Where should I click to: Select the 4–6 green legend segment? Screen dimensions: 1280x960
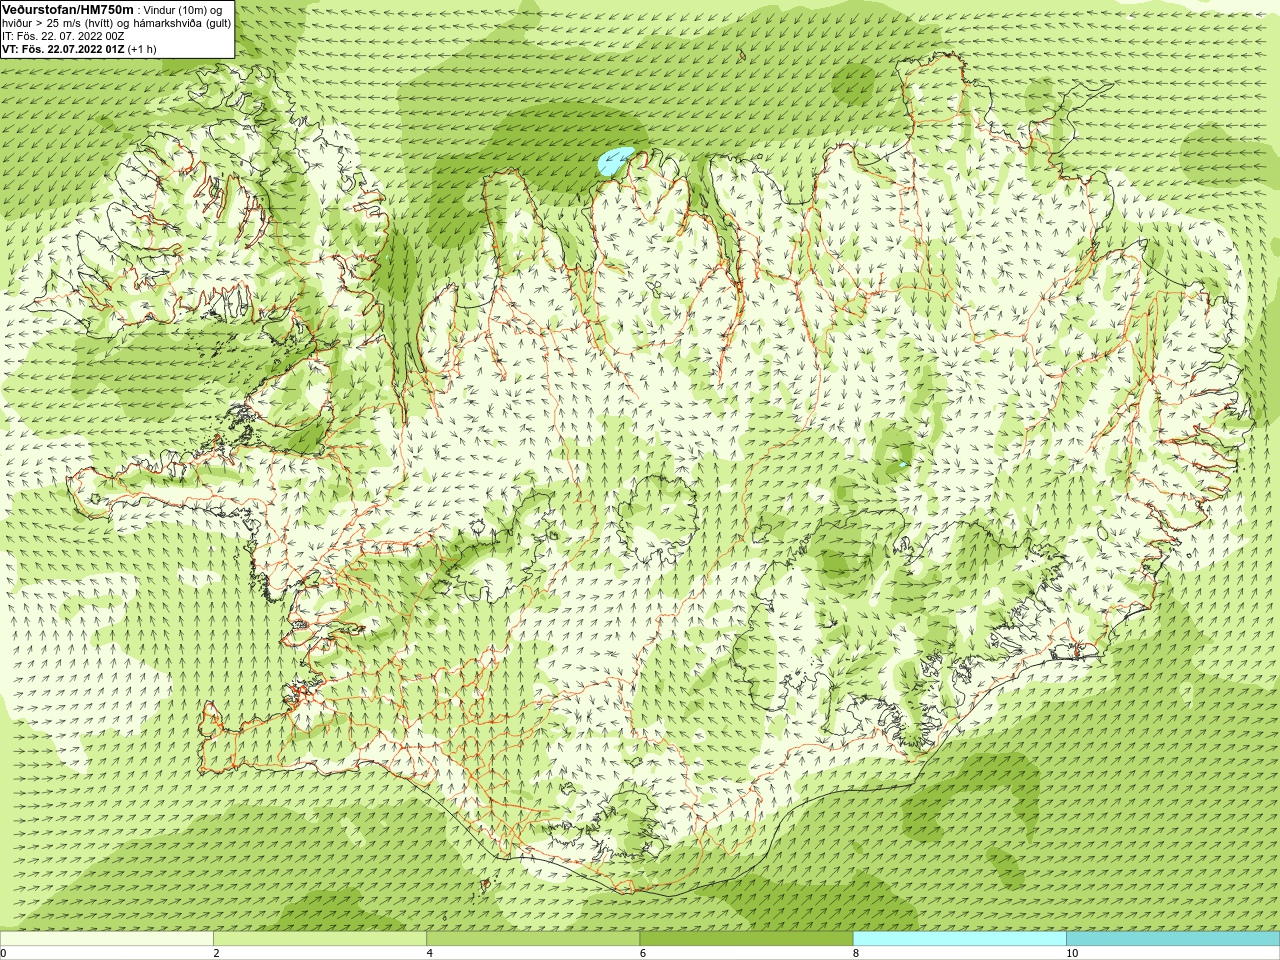coord(533,939)
